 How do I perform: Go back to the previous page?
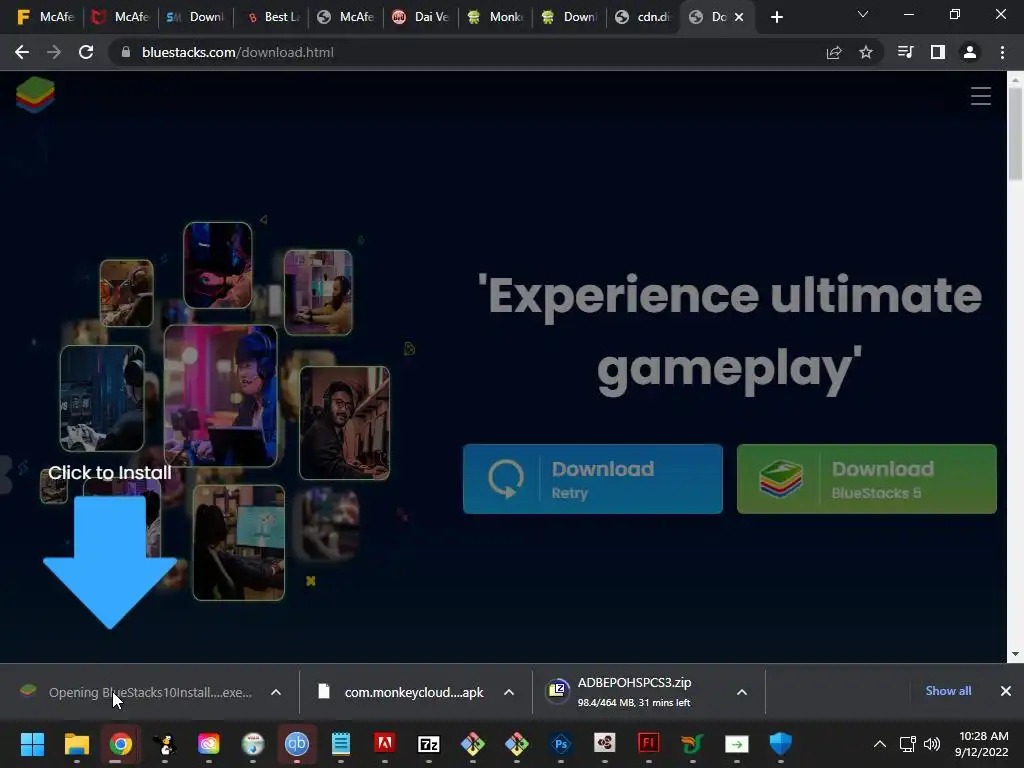click(x=22, y=52)
